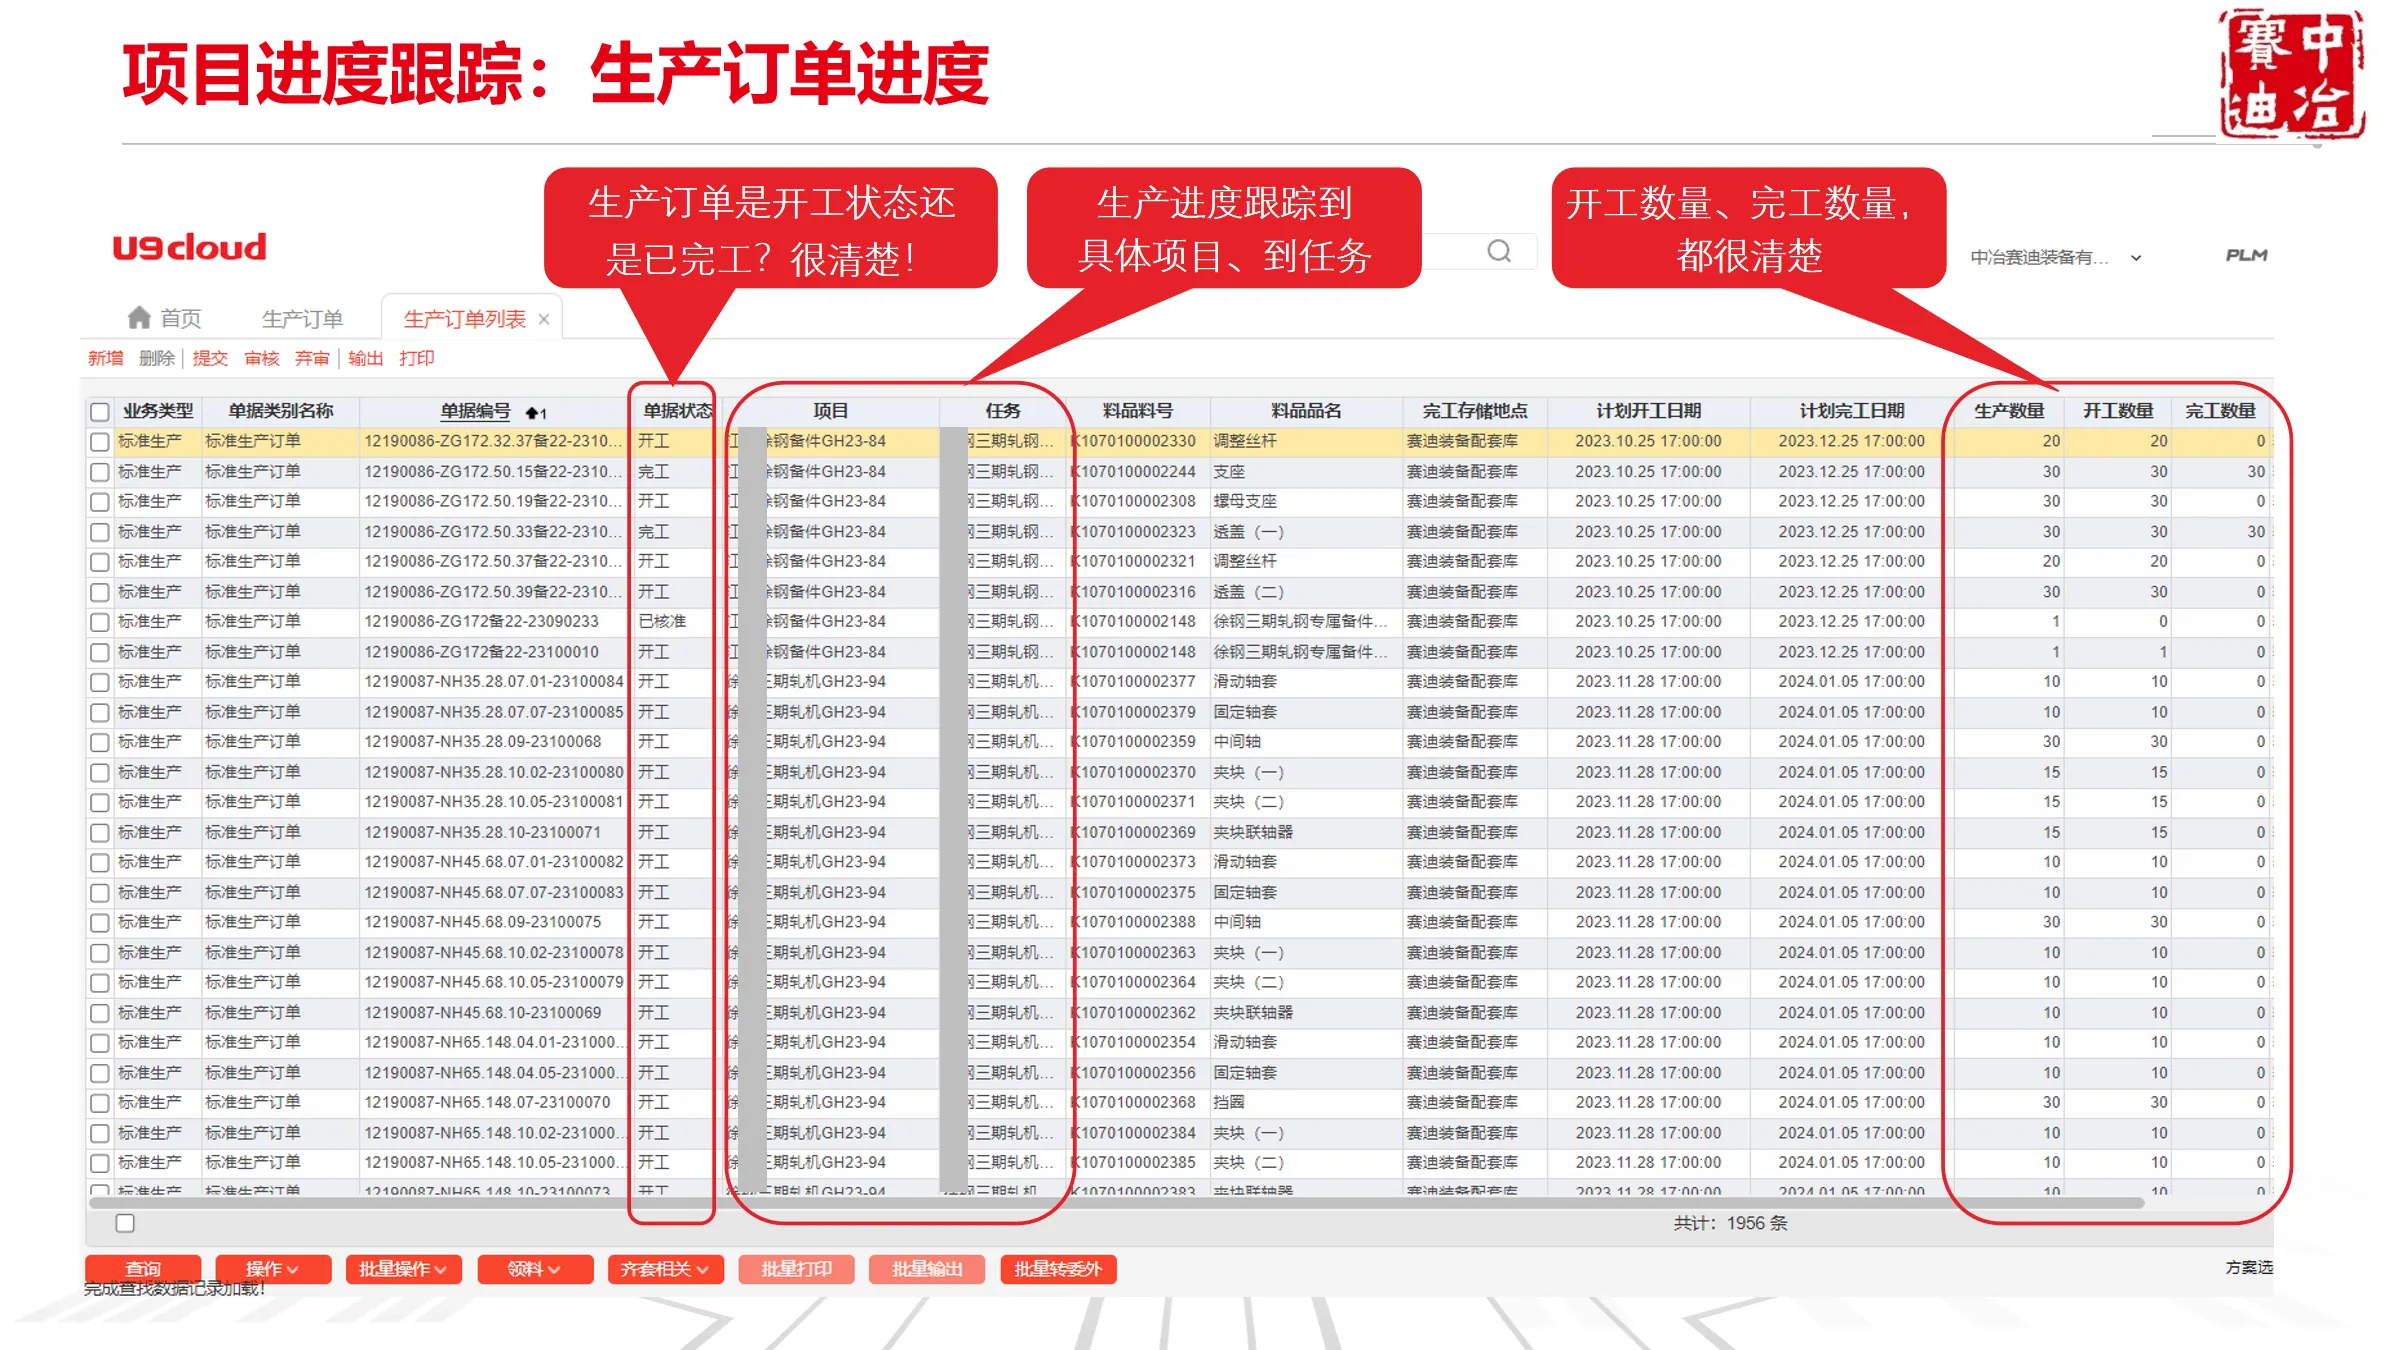Click 已核准 status cell
This screenshot has width=2400, height=1350.
(x=662, y=622)
